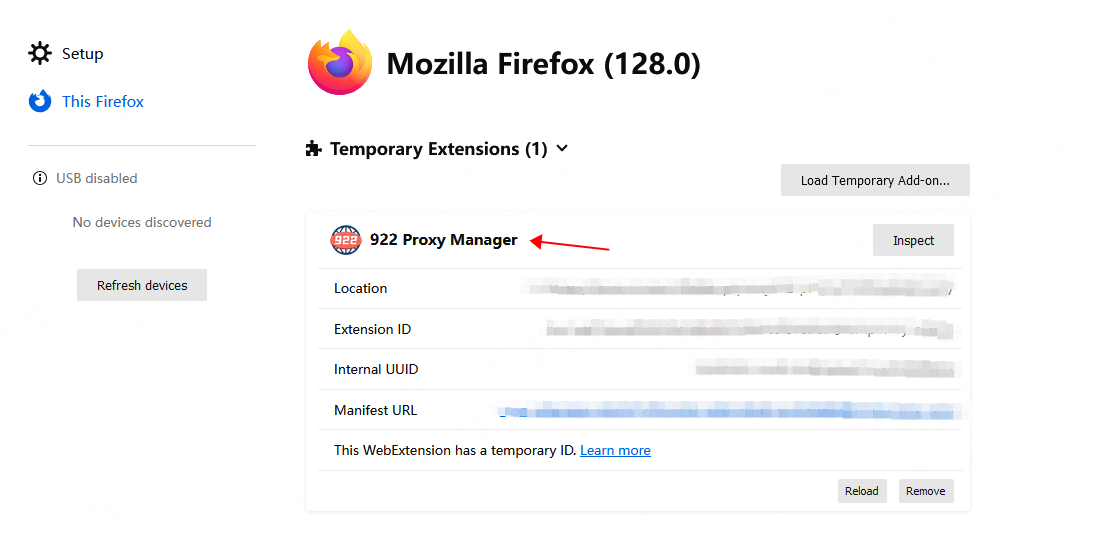Select This Firefox in sidebar
Image resolution: width=1107 pixels, height=540 pixels.
pyautogui.click(x=102, y=101)
